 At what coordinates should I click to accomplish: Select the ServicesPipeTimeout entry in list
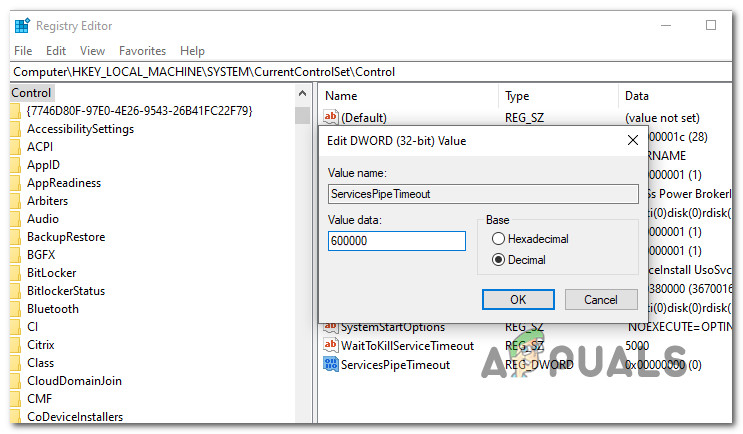(x=395, y=365)
